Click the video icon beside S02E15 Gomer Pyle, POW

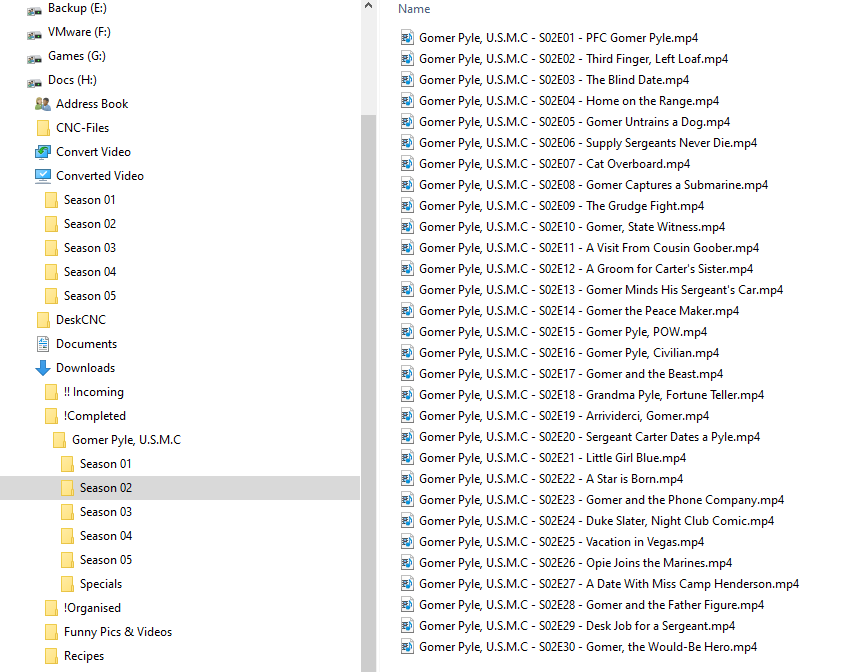click(x=406, y=331)
